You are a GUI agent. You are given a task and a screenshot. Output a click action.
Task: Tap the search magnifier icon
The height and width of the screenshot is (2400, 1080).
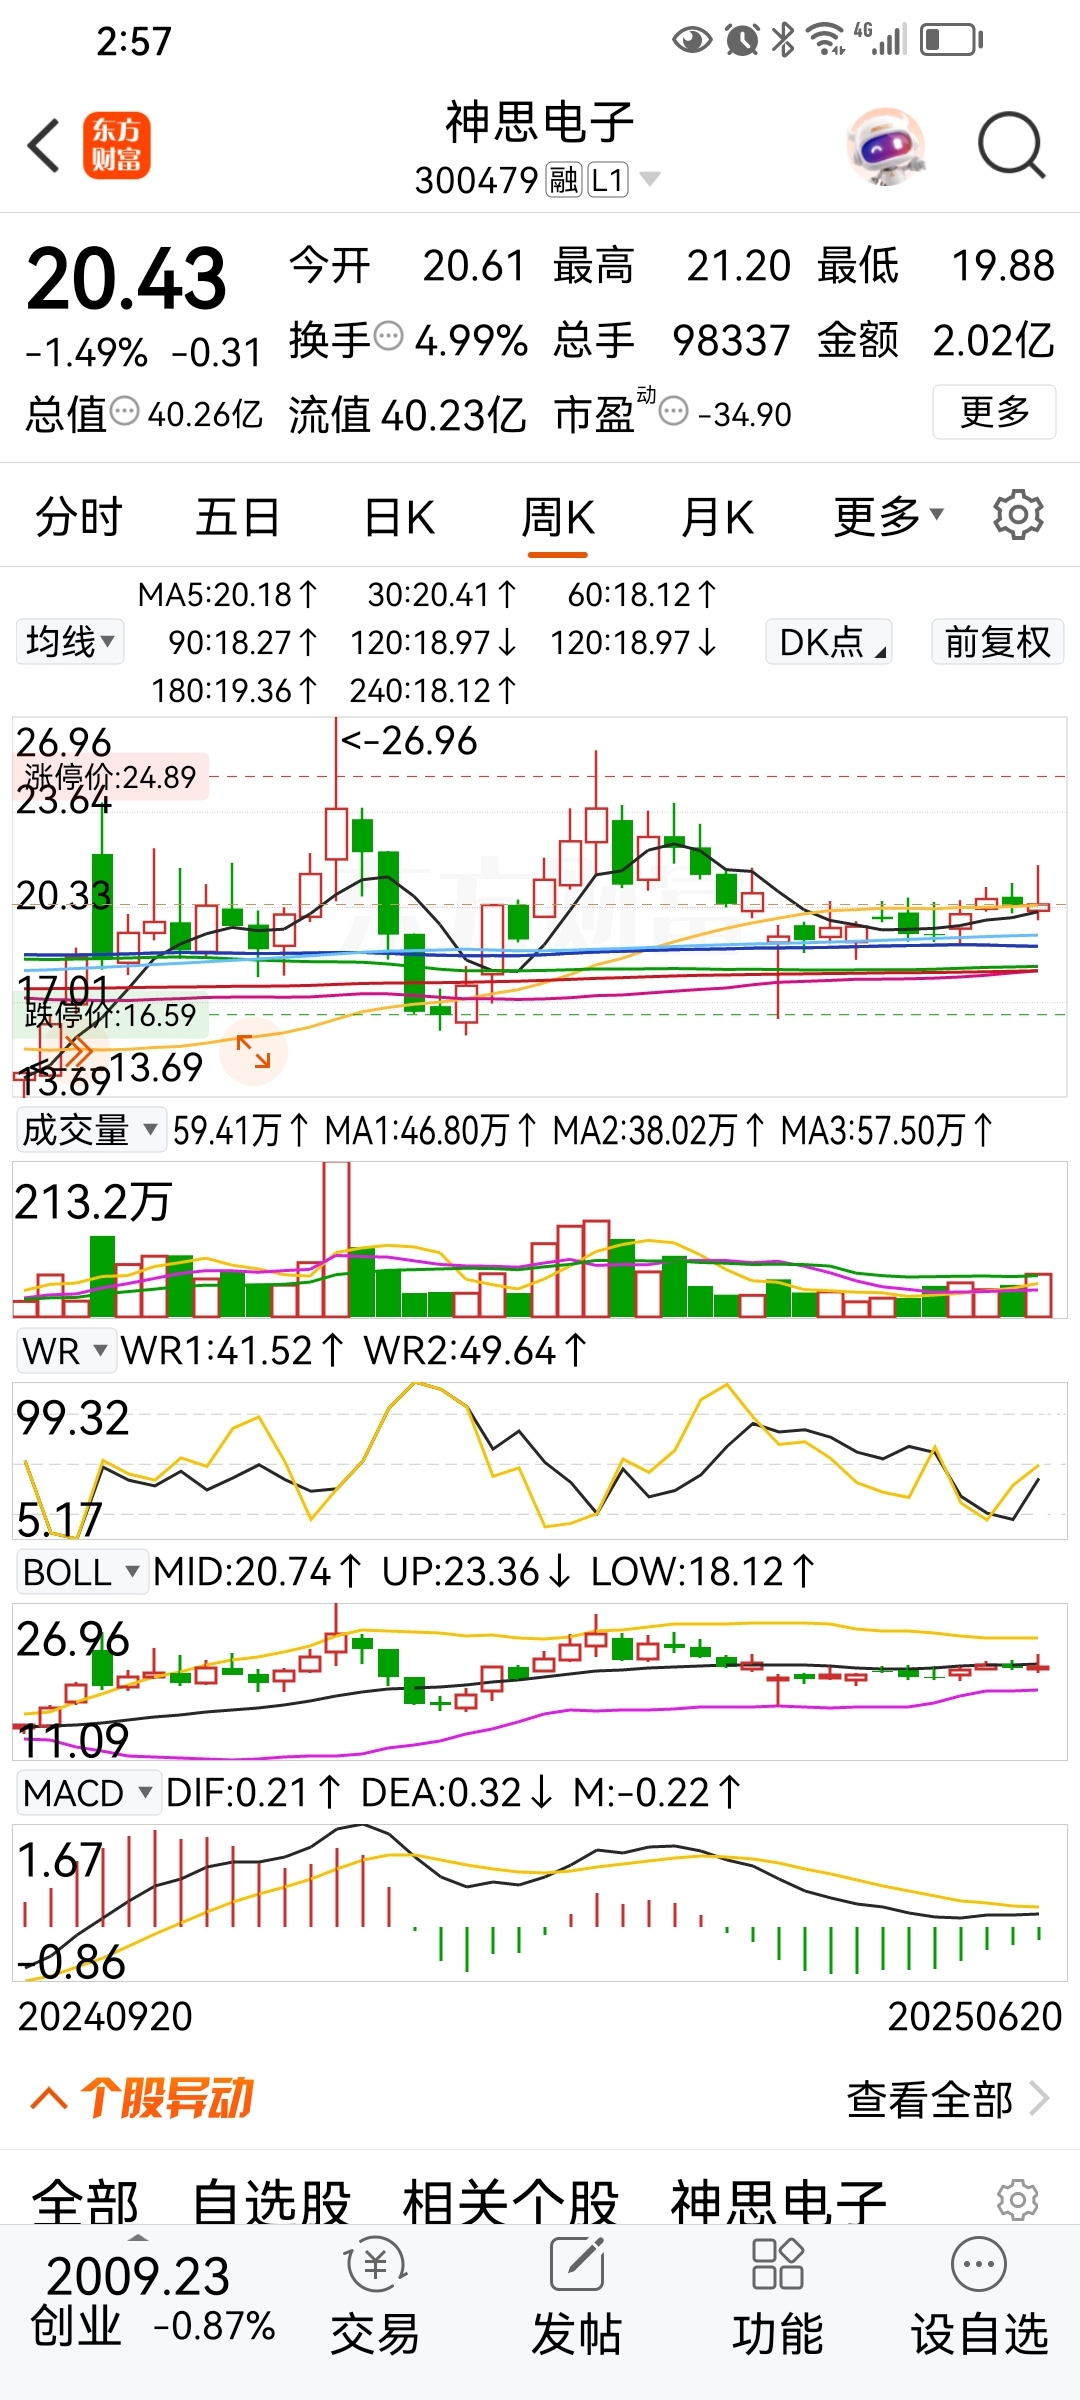click(1011, 146)
